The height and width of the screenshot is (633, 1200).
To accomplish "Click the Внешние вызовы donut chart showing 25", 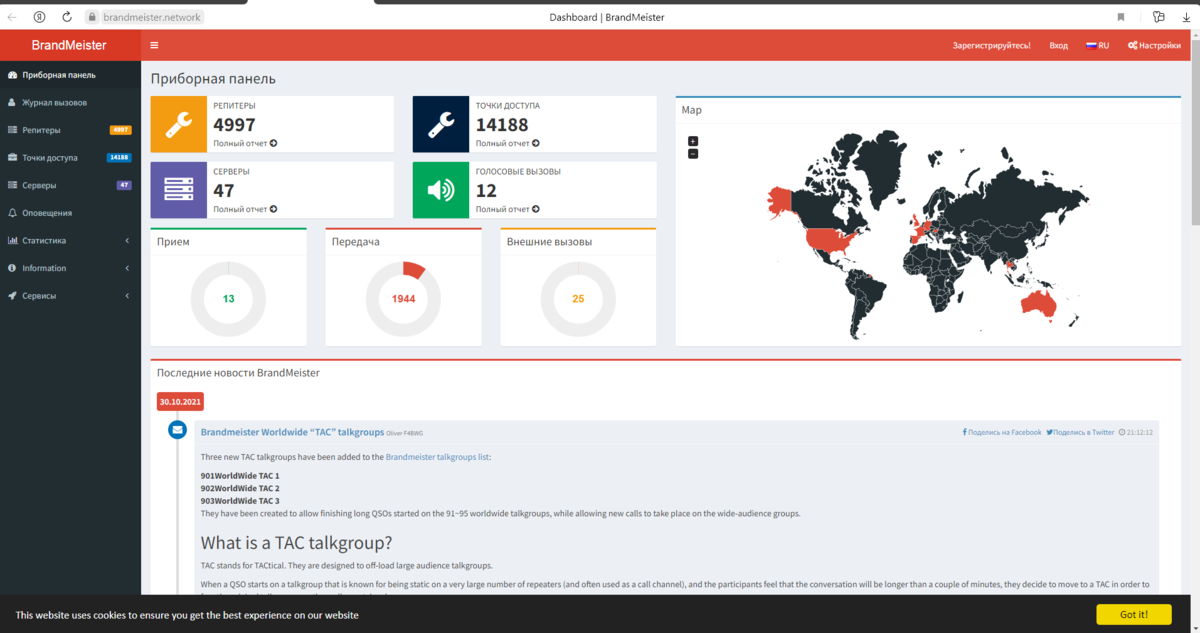I will coord(578,299).
